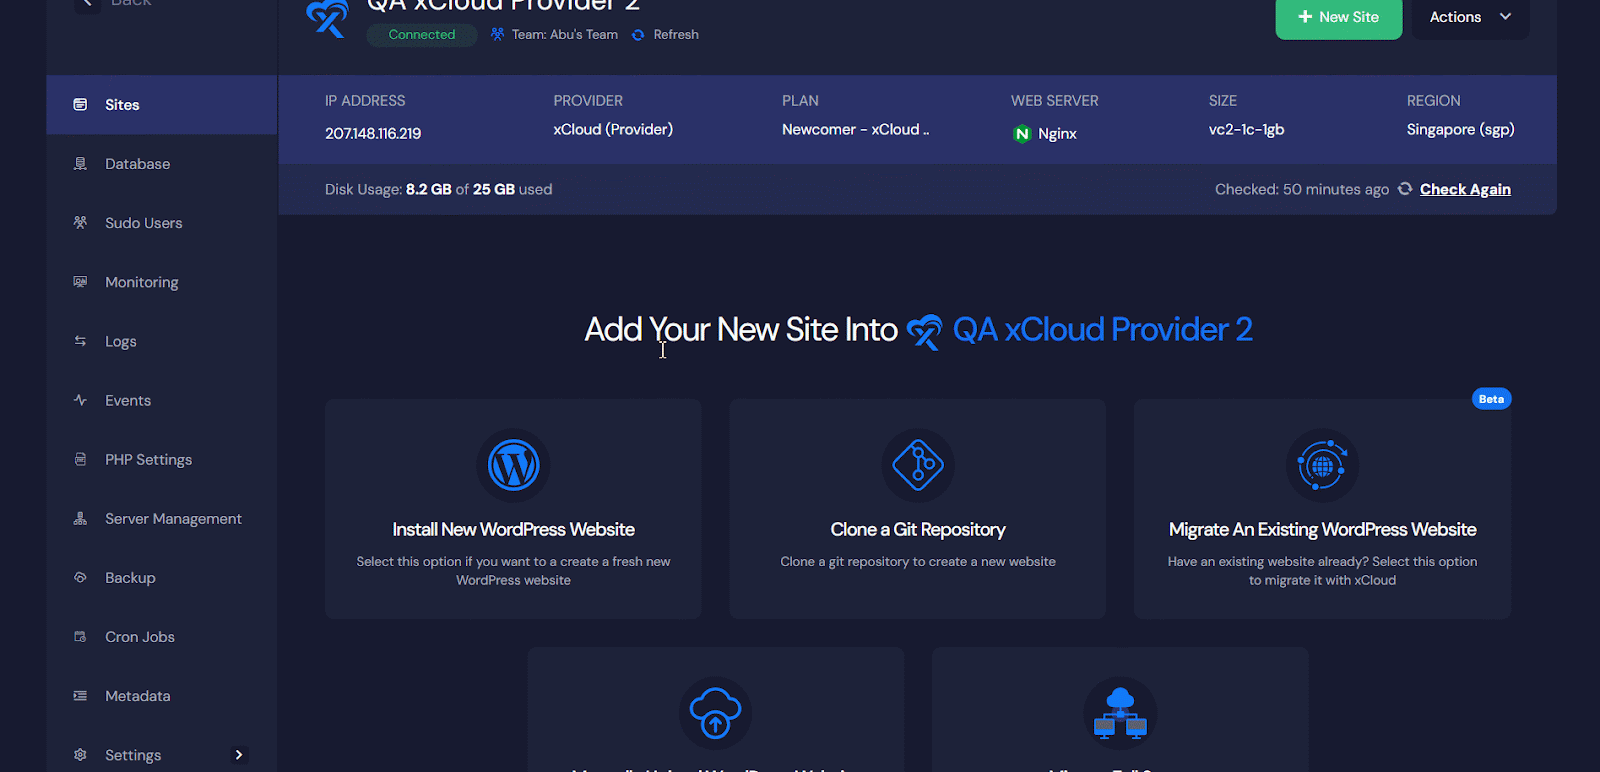This screenshot has height=772, width=1600.
Task: Click the PHP Settings icon
Action: pos(80,458)
